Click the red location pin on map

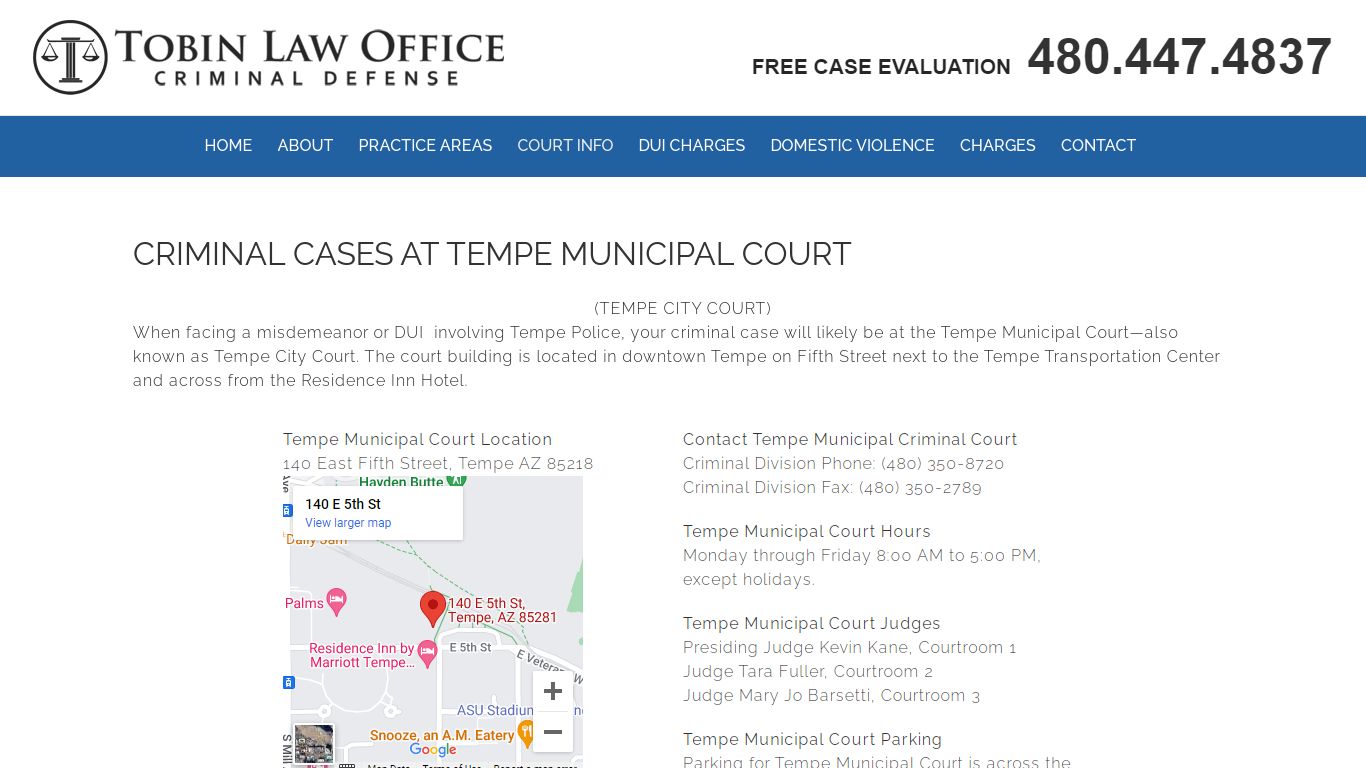pyautogui.click(x=432, y=608)
